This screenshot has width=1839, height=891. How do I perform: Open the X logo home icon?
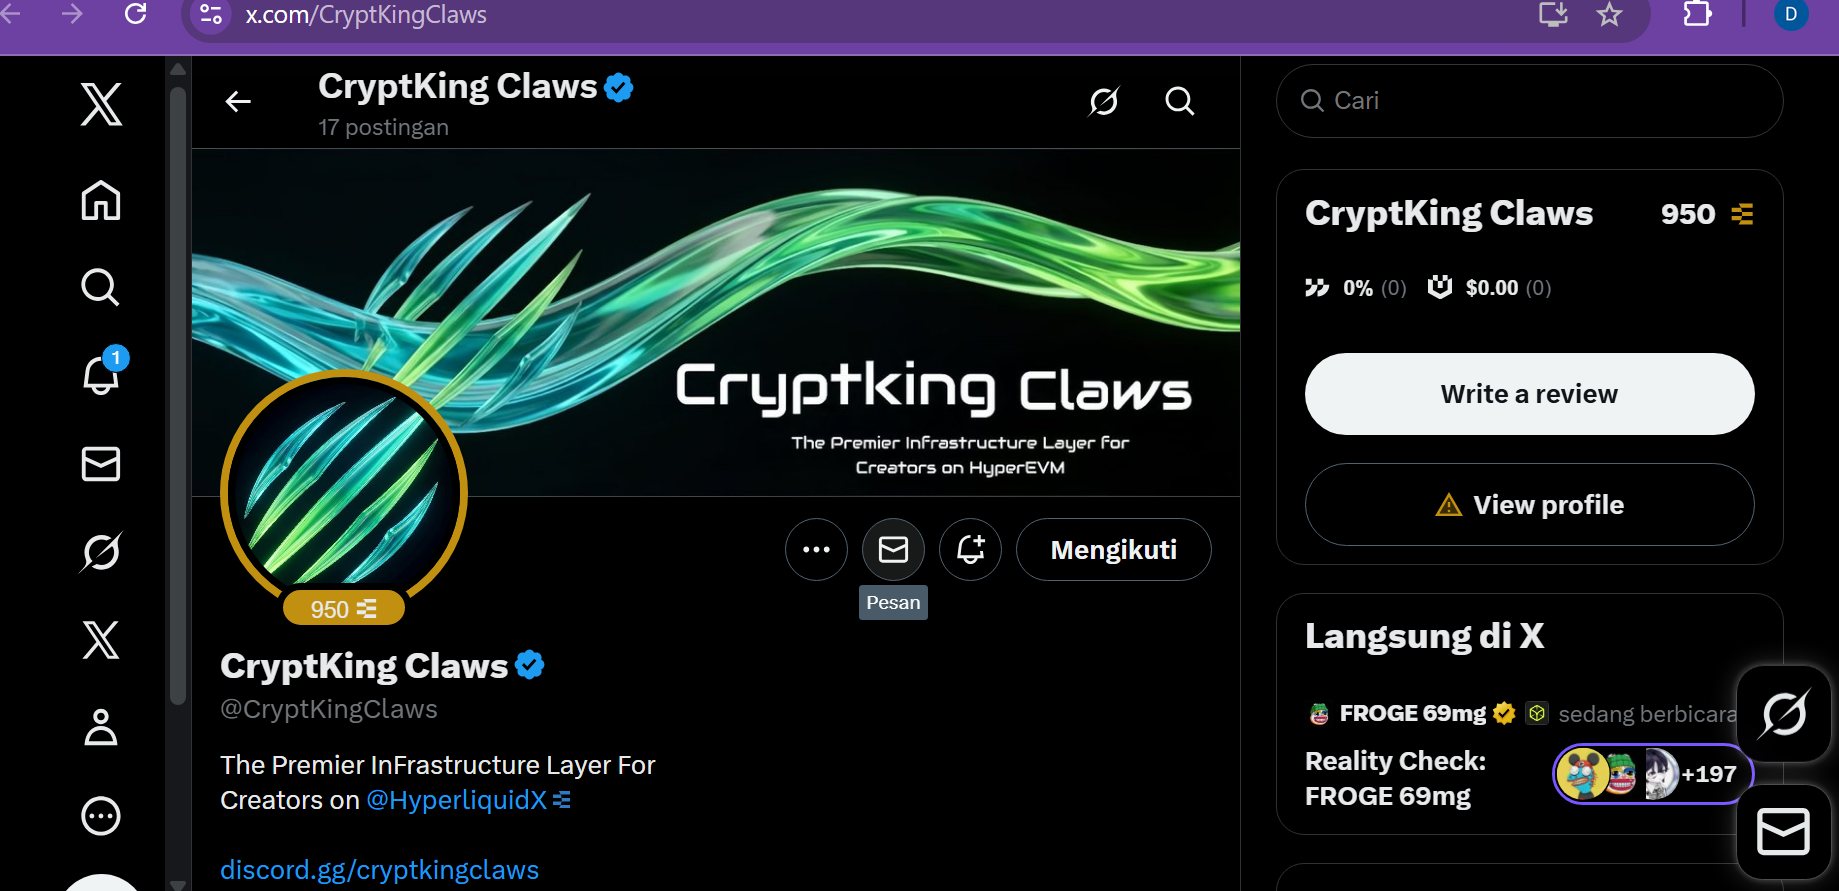[x=101, y=104]
